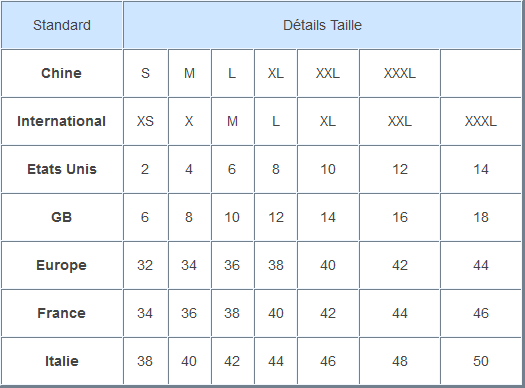Image resolution: width=525 pixels, height=388 pixels.
Task: Click the Chine row label
Action: pos(62,73)
